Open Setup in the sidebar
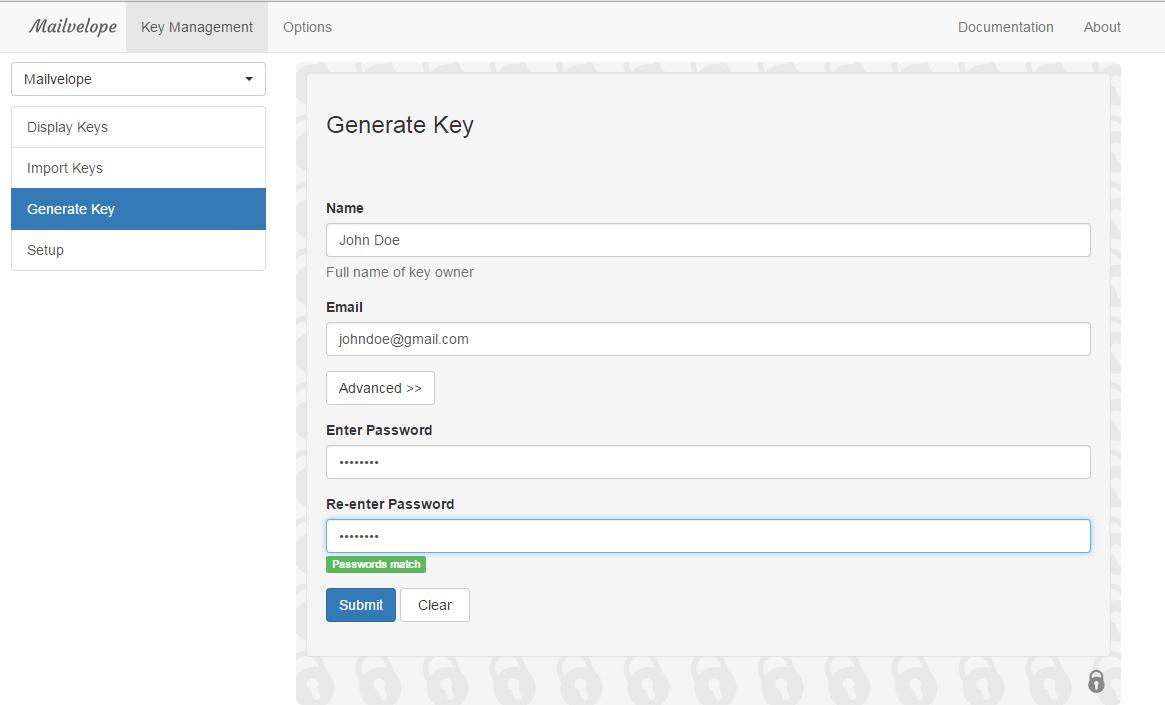1165x705 pixels. 138,250
